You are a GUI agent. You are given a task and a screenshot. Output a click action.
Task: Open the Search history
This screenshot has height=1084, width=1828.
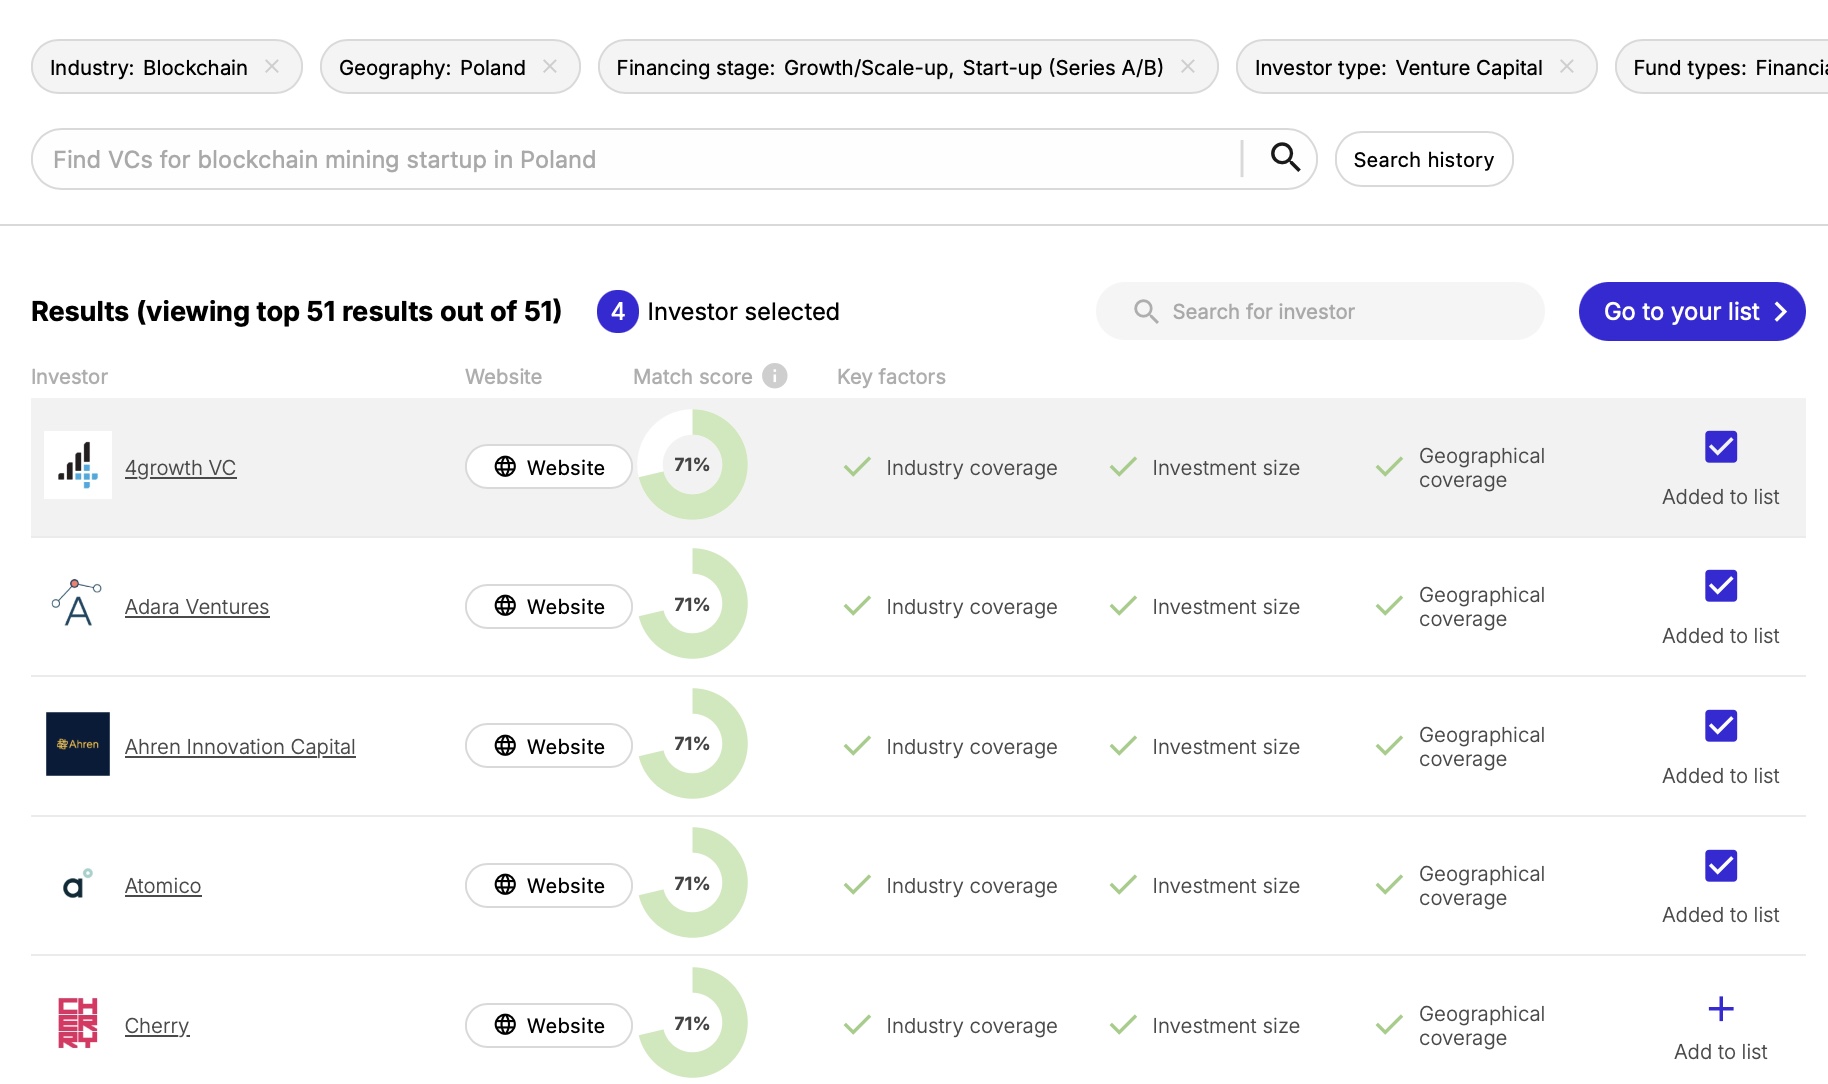1423,160
